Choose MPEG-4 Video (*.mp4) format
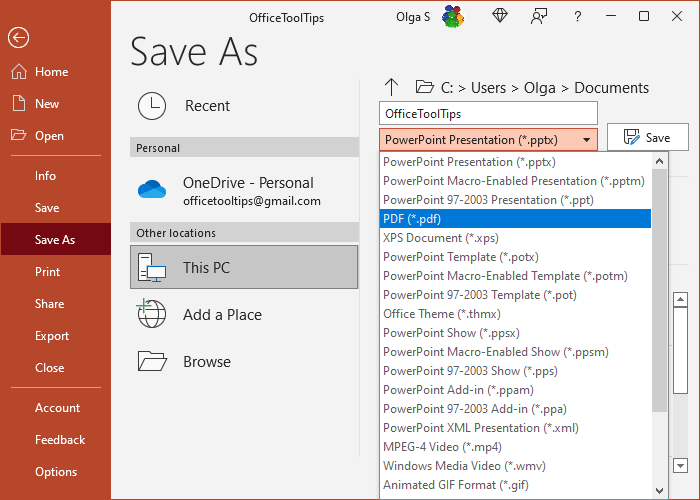This screenshot has height=500, width=700. coord(515,446)
